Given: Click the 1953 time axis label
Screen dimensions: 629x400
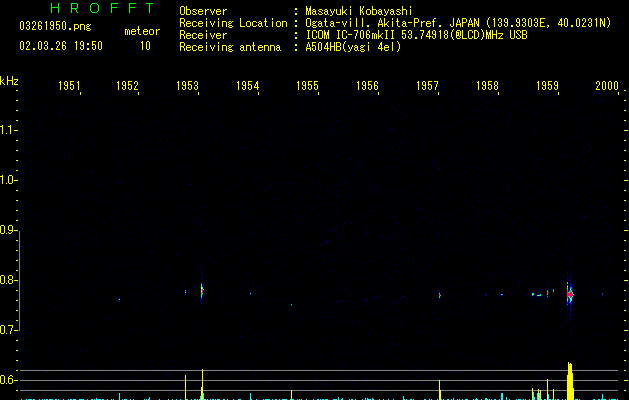Looking at the screenshot, I should click(187, 86).
